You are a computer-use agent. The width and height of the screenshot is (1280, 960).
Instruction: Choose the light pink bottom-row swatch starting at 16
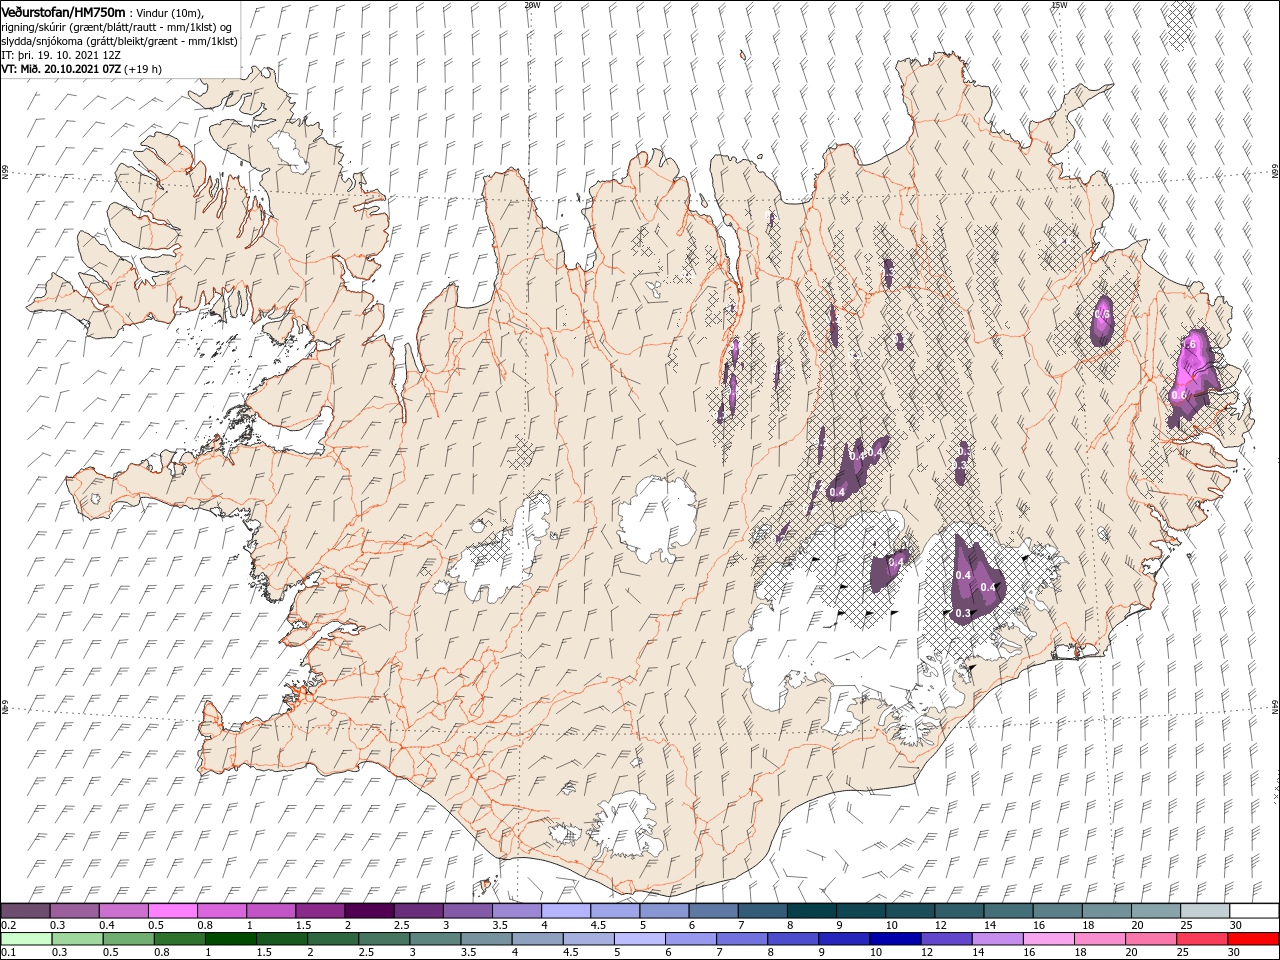1048,939
